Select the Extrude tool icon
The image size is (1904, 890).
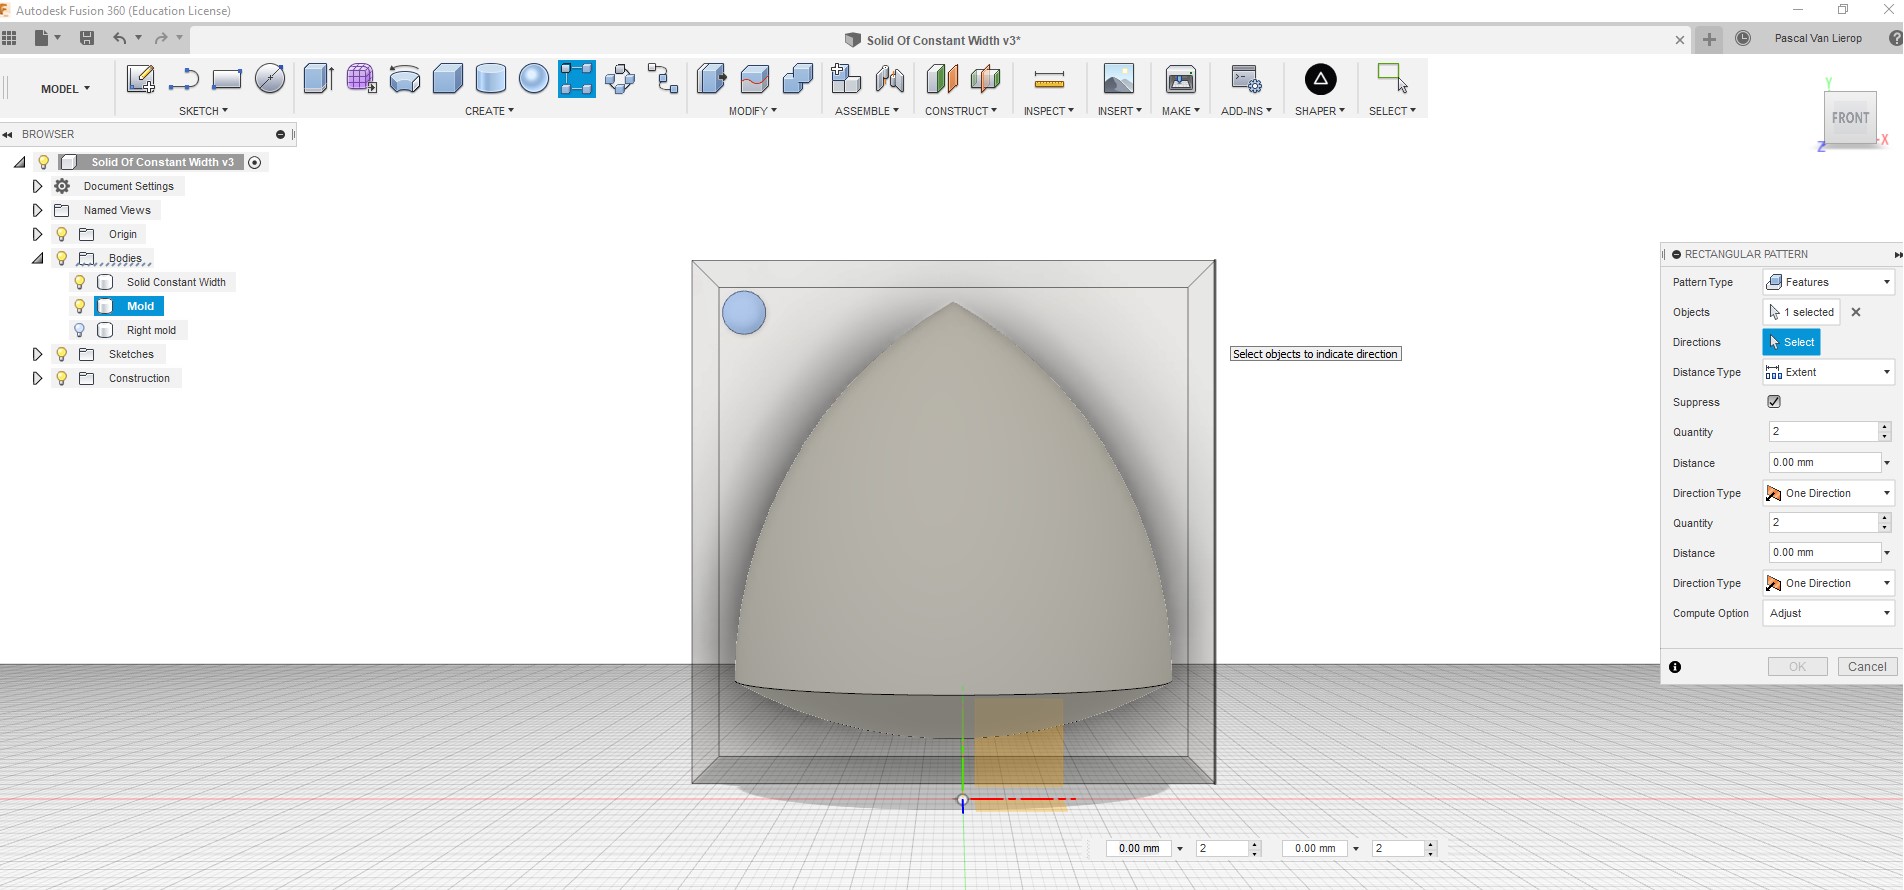(x=318, y=79)
